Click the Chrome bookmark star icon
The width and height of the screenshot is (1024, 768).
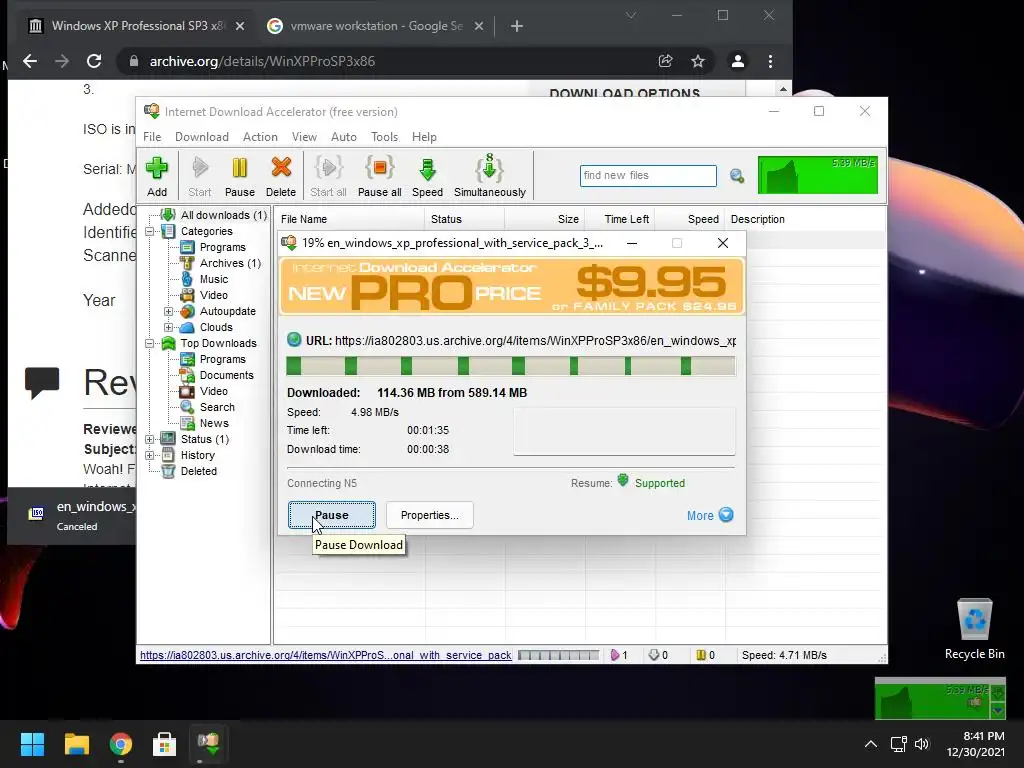point(698,61)
